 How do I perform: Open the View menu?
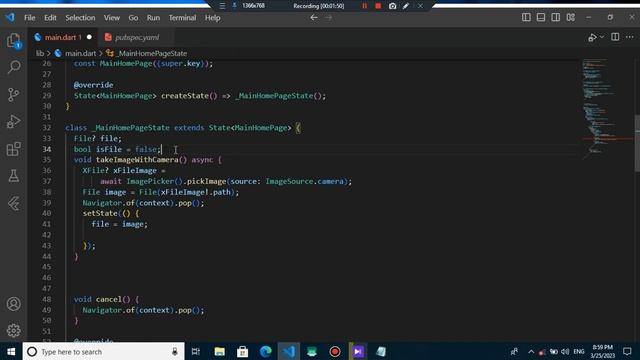coord(111,18)
